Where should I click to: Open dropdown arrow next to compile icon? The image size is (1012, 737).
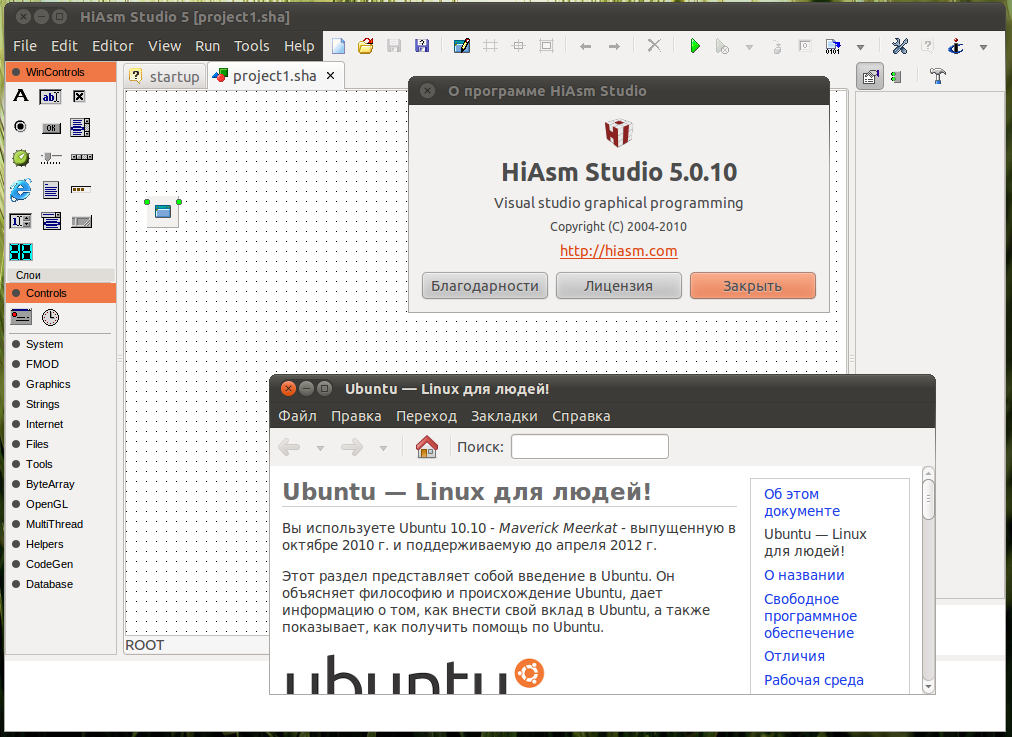tap(860, 47)
